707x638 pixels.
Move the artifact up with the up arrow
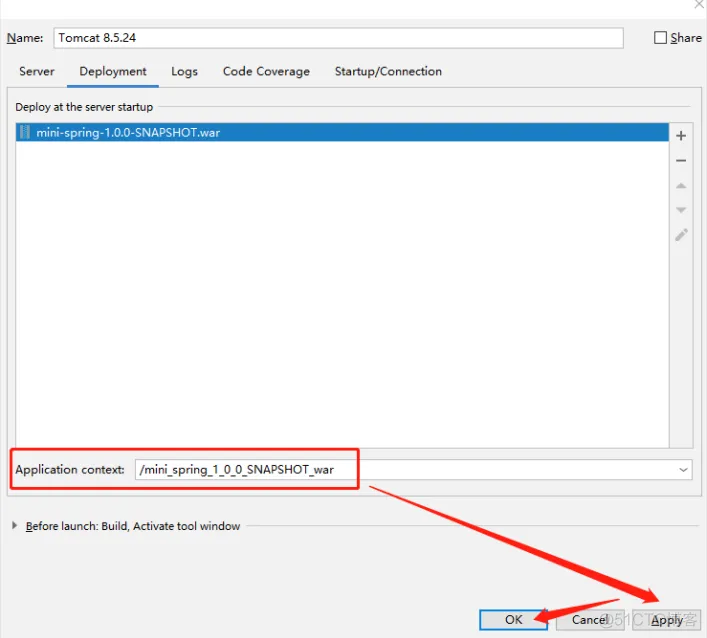pos(681,186)
